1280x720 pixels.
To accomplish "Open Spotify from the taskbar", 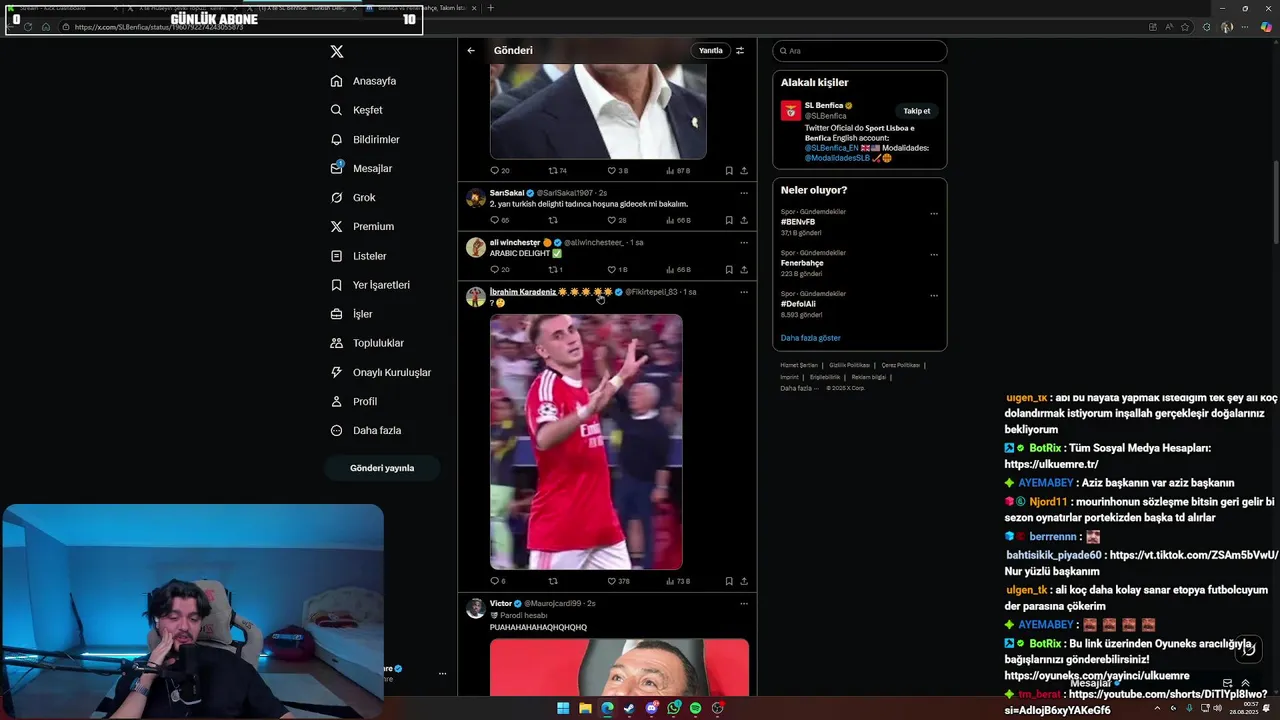I will [x=695, y=708].
